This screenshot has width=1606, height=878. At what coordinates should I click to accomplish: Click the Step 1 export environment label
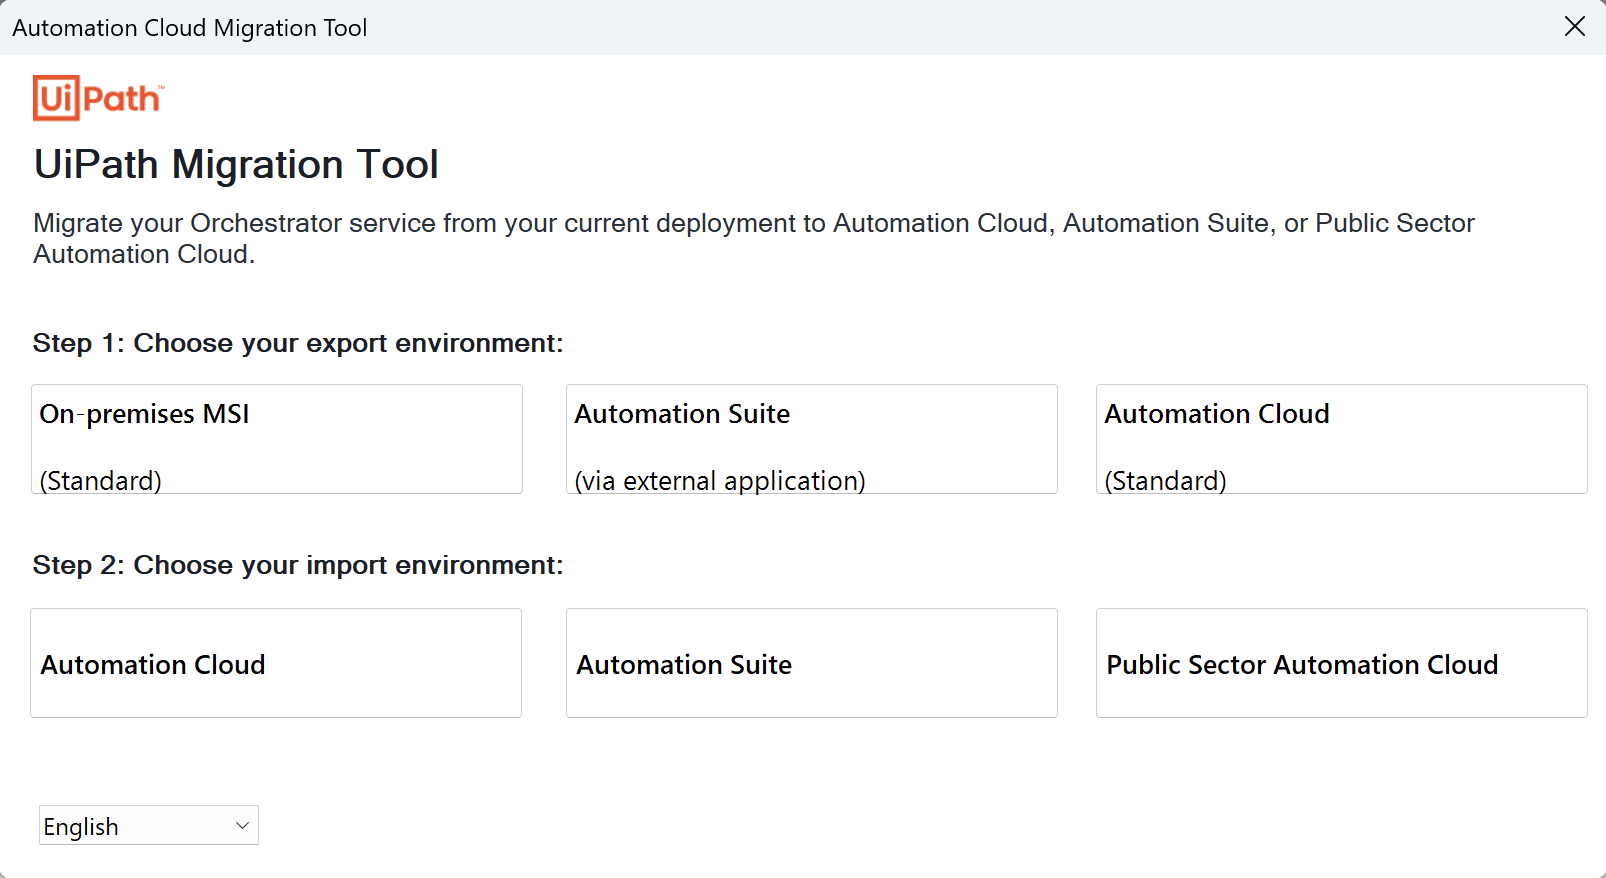coord(298,343)
